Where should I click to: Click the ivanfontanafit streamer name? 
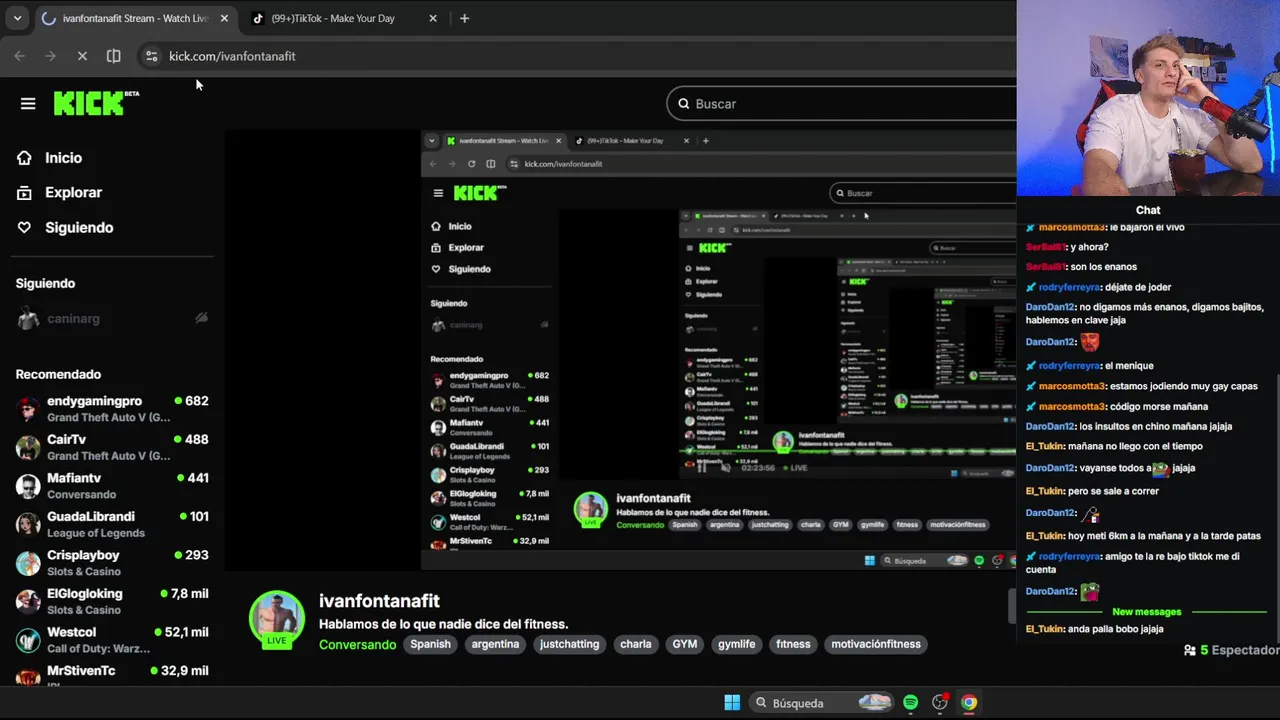(x=379, y=601)
